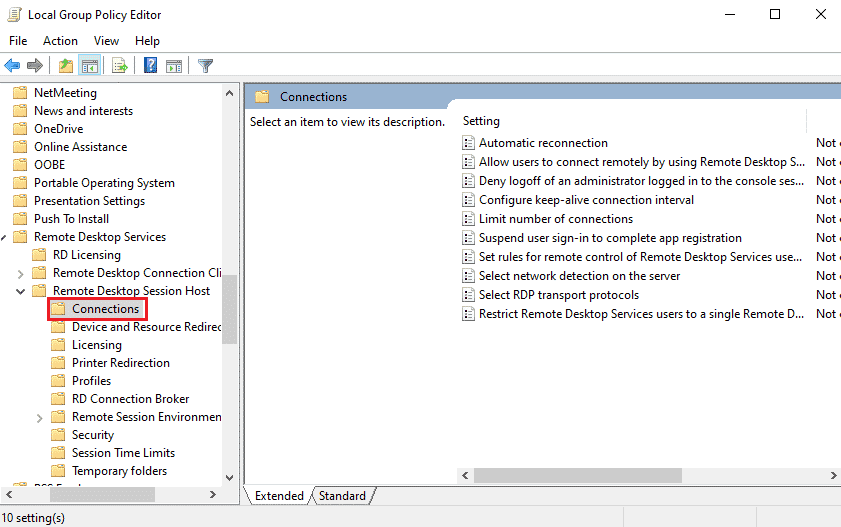Toggle Show/Hide Action Pane icon

[x=174, y=66]
